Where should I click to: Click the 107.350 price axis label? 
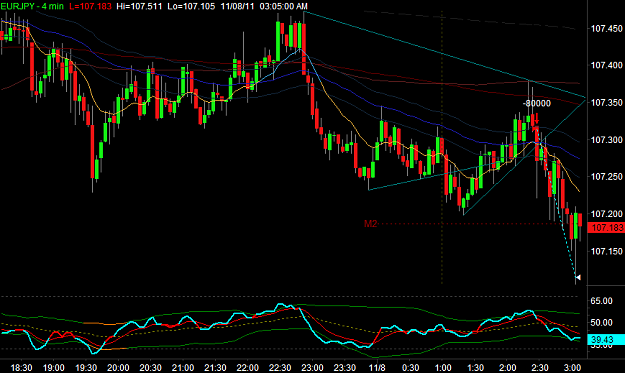click(606, 103)
